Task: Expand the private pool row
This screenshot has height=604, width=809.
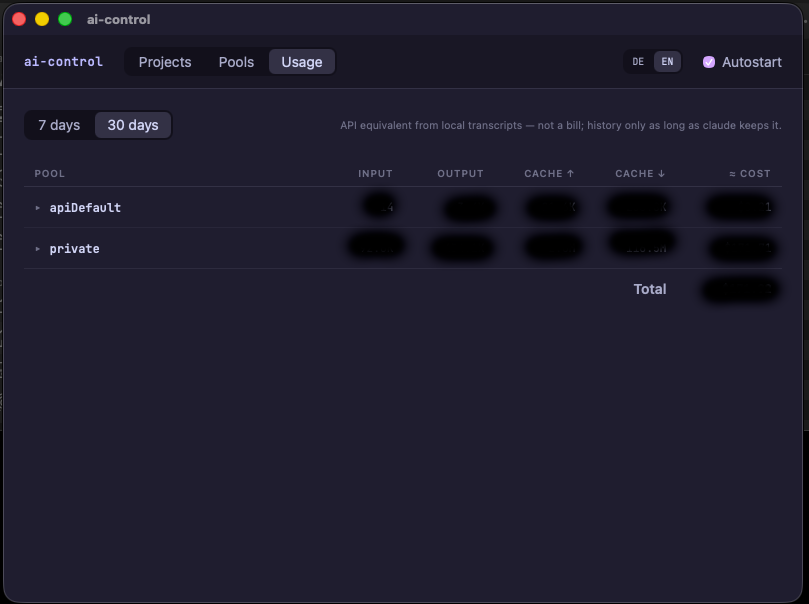Action: click(38, 249)
